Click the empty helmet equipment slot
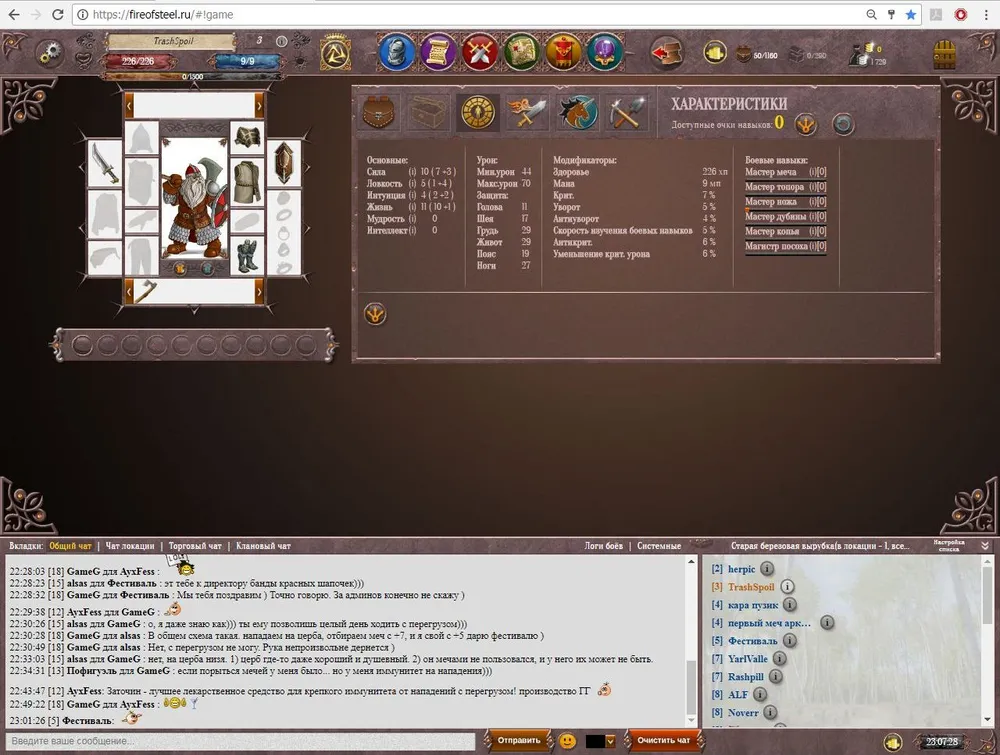The height and width of the screenshot is (755, 1000). click(x=141, y=138)
